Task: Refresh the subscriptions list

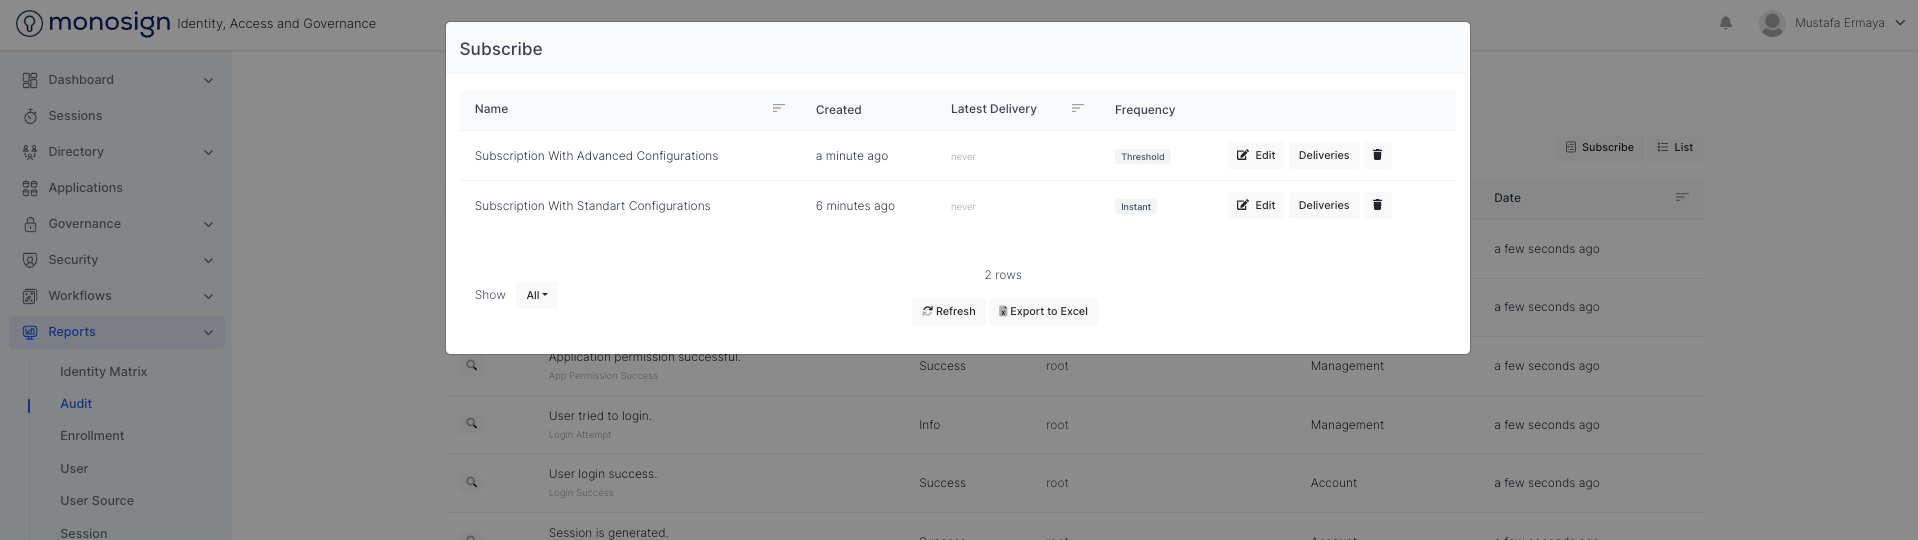Action: (x=948, y=312)
